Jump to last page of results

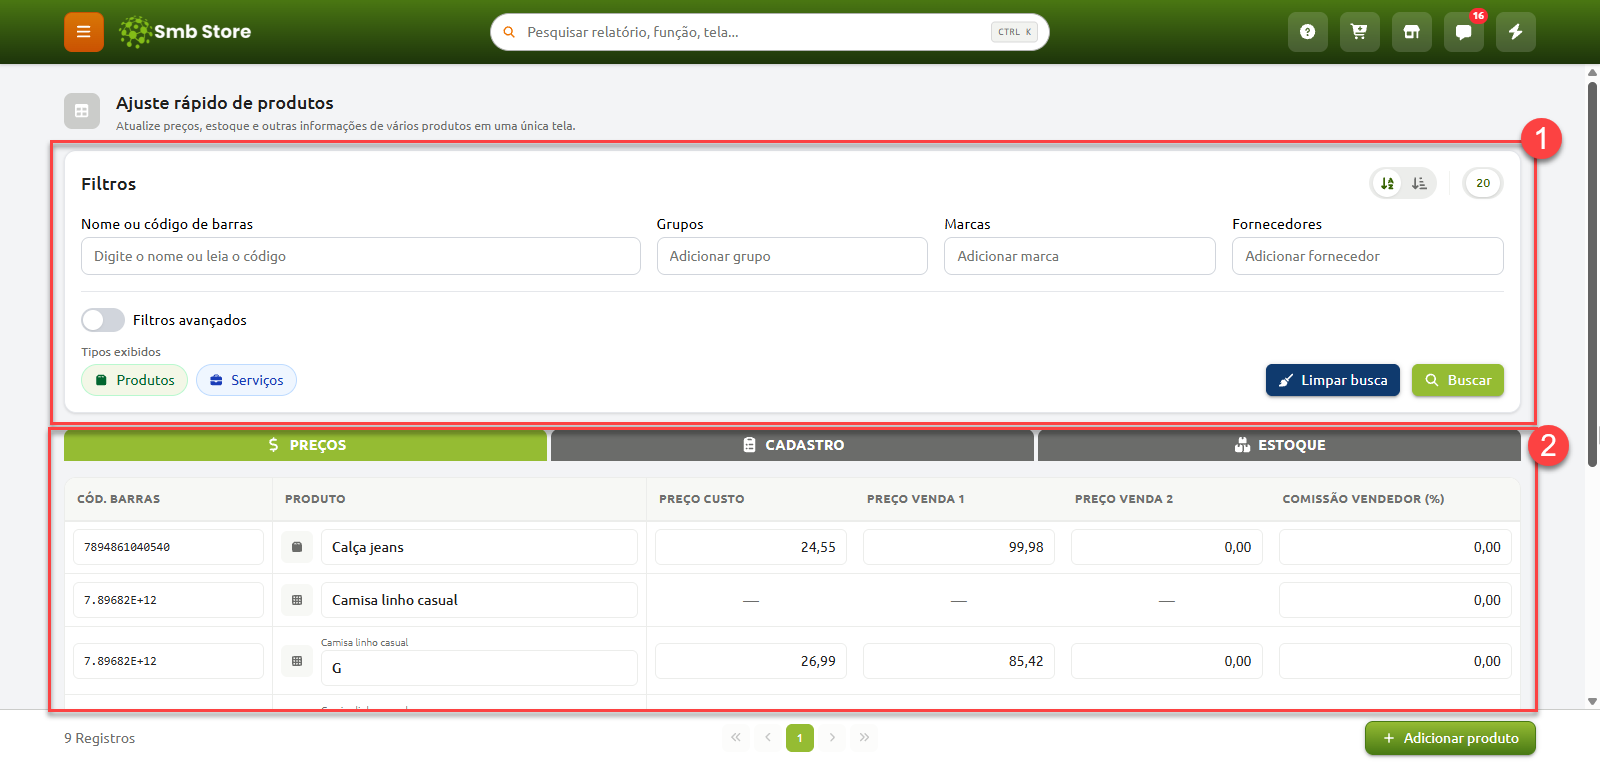(x=864, y=738)
